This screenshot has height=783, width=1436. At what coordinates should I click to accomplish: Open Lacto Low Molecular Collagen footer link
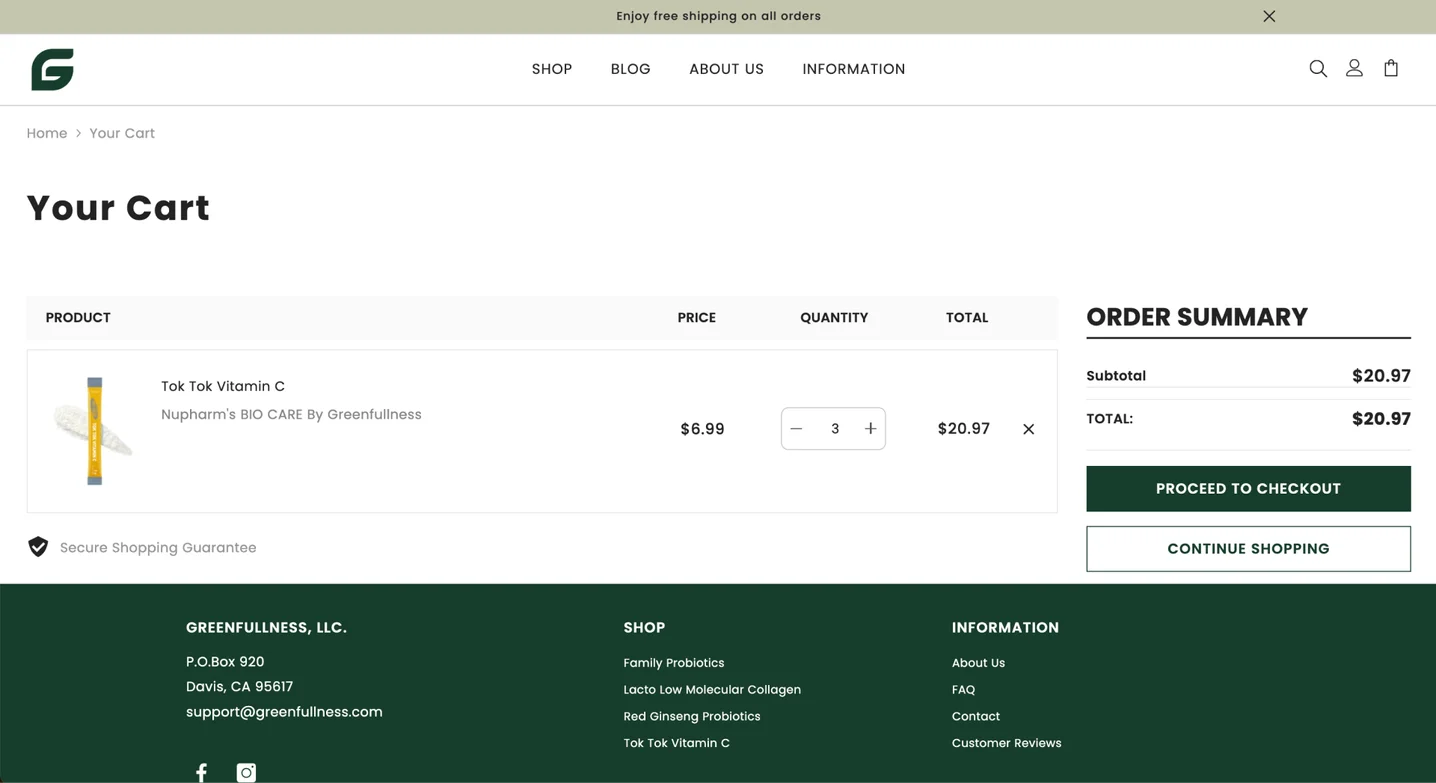point(712,690)
